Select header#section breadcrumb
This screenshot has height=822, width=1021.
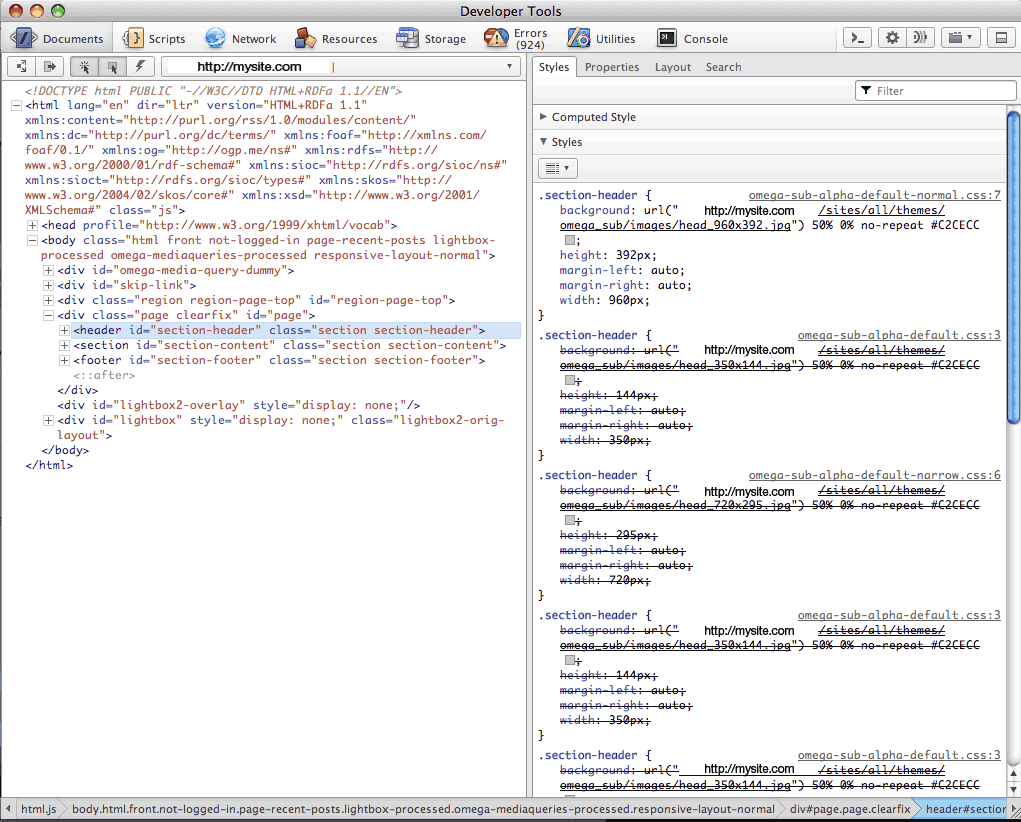[x=966, y=809]
